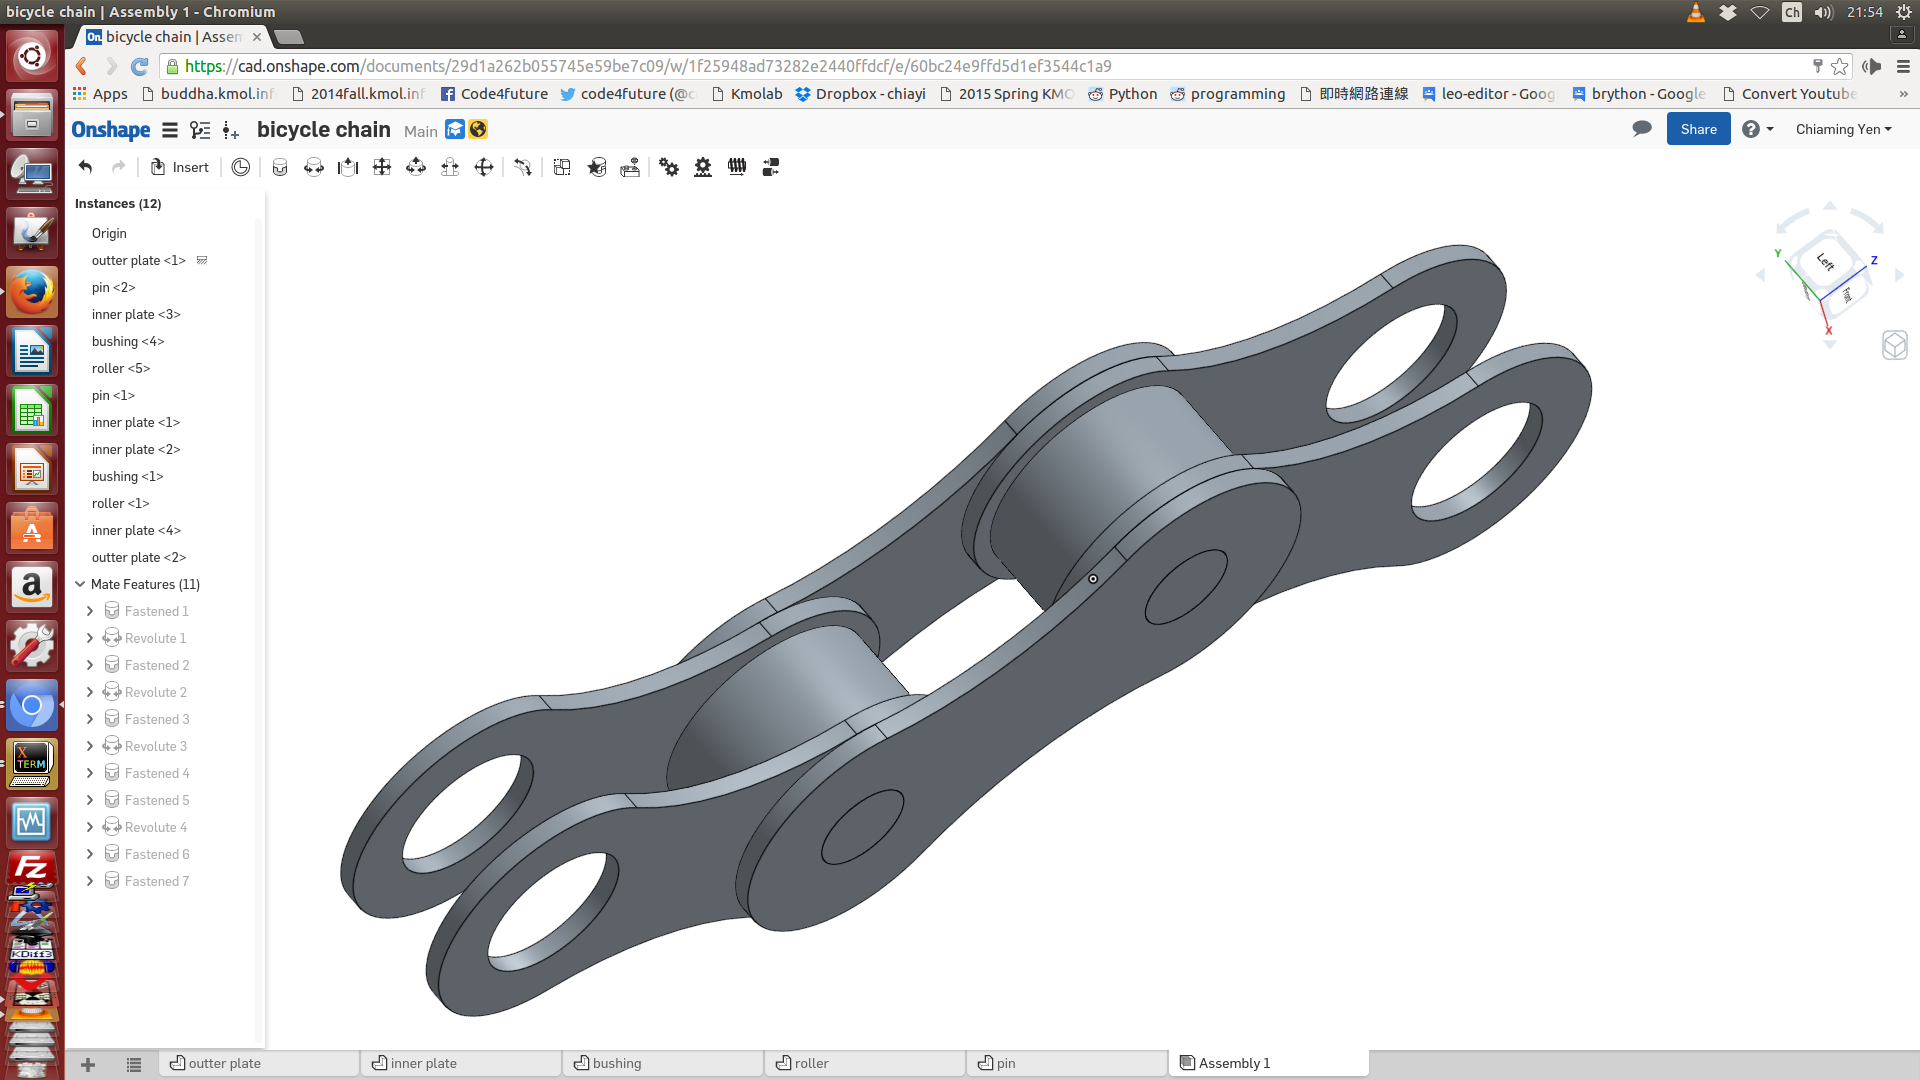Collapse the Mate Features list

coord(80,584)
